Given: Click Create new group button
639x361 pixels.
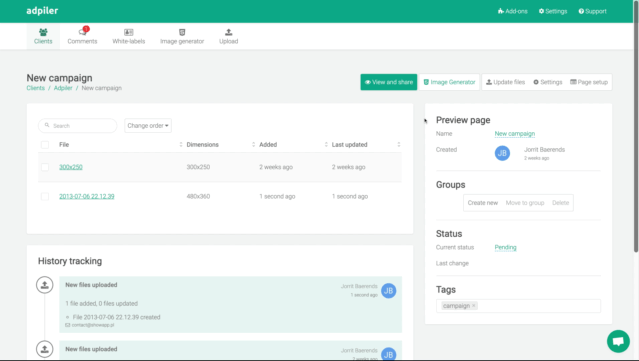Looking at the screenshot, I should click(x=483, y=203).
